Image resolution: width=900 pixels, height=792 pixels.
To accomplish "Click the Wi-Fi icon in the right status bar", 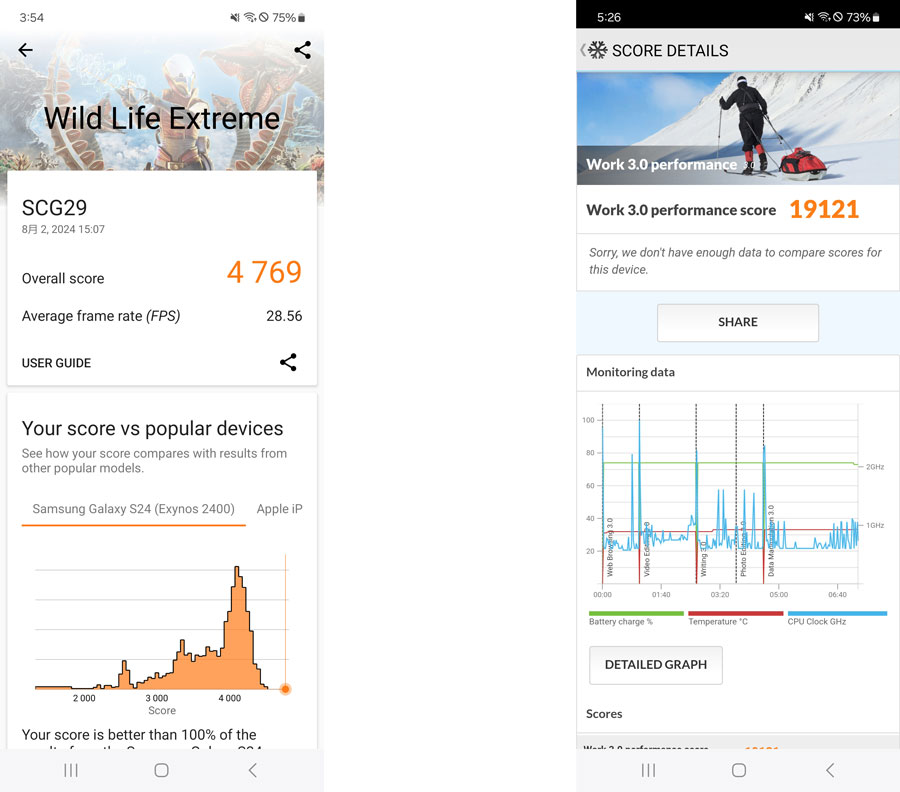I will pos(824,17).
